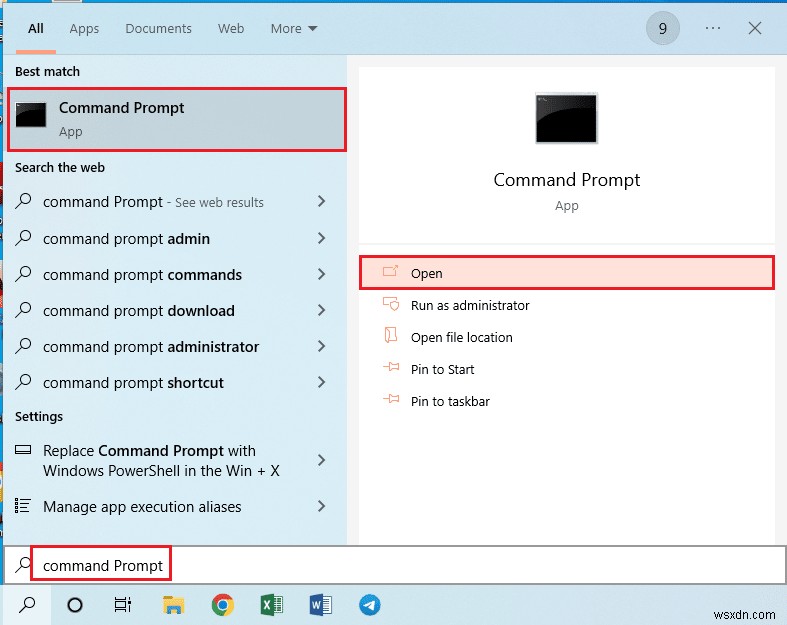
Task: Click the pin icon beside Pin to Start
Action: click(x=391, y=367)
